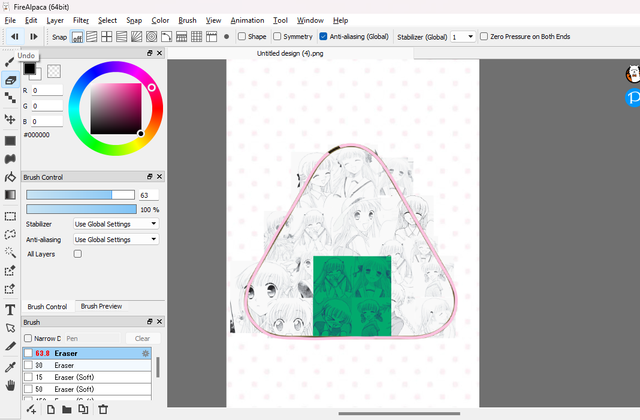Select the 20 Eraser brush

[x=87, y=365]
